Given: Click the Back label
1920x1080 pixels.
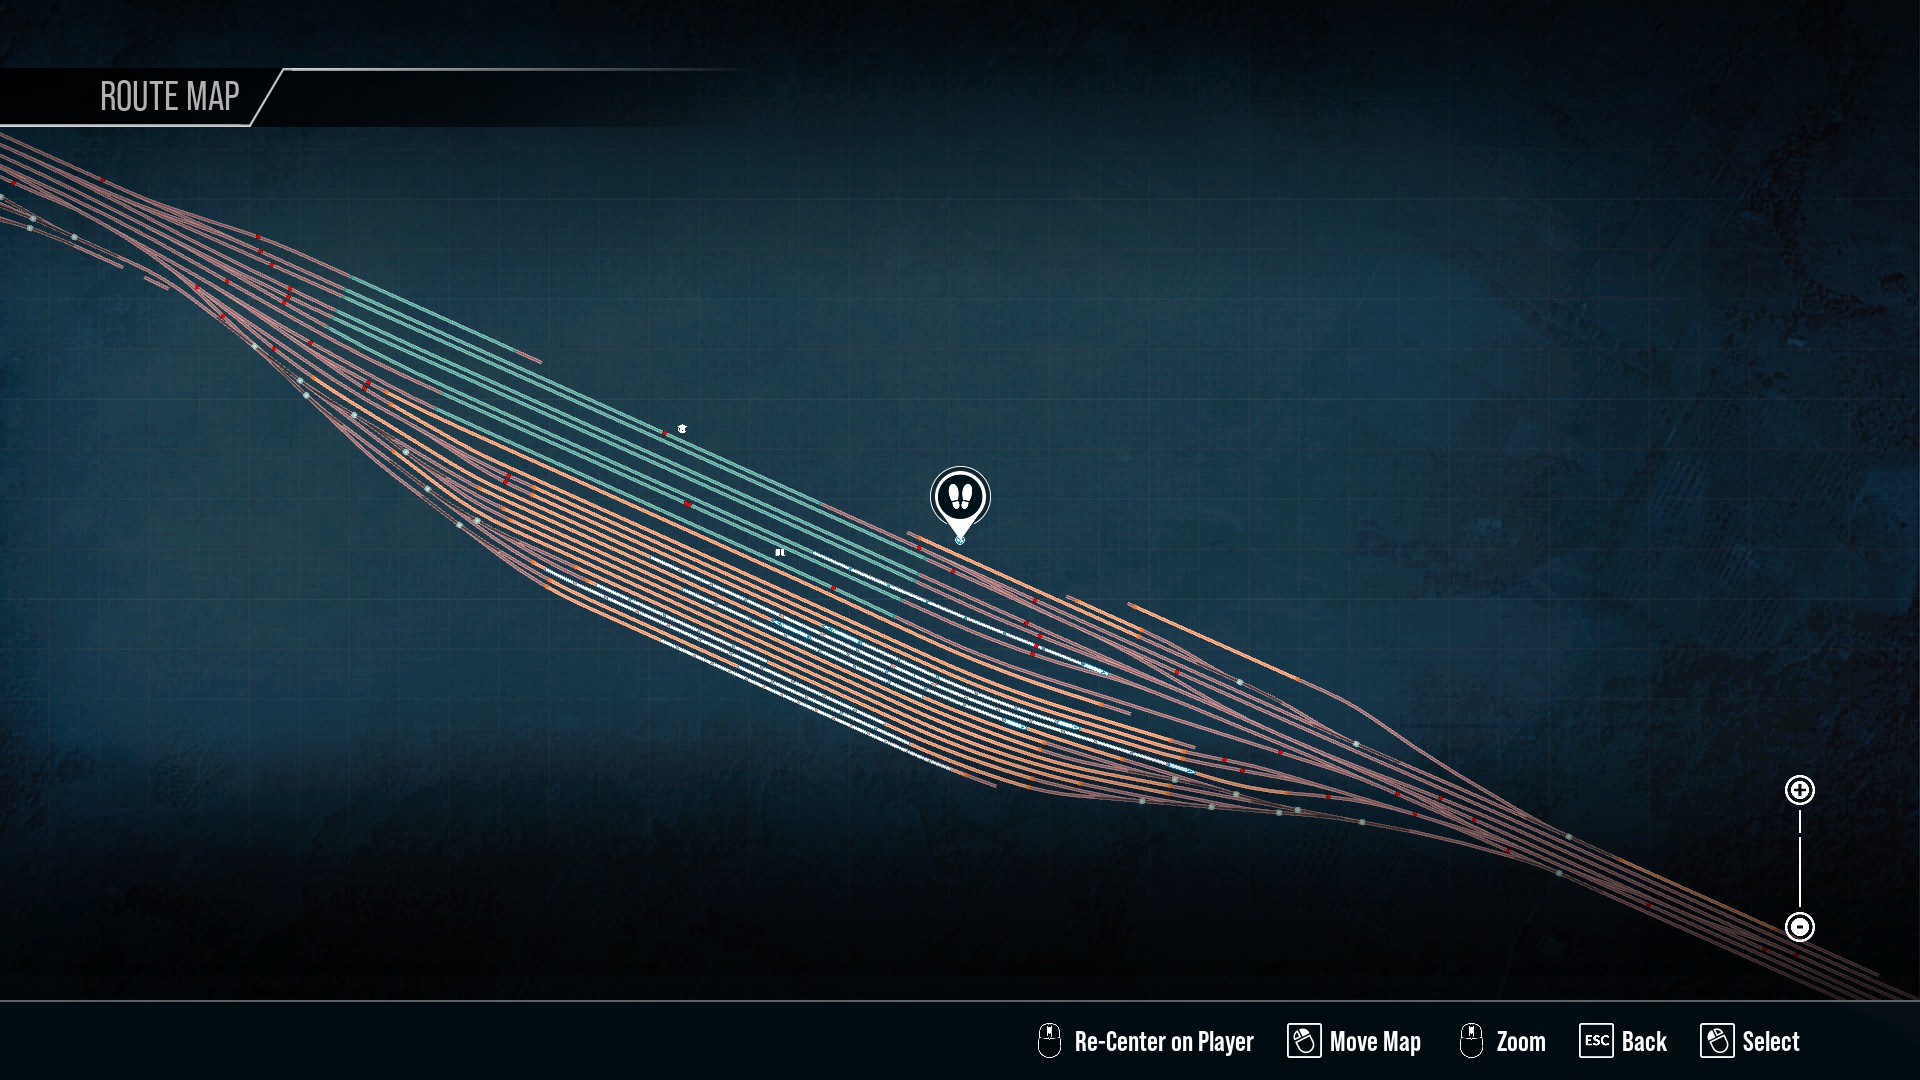Looking at the screenshot, I should click(x=1644, y=1042).
